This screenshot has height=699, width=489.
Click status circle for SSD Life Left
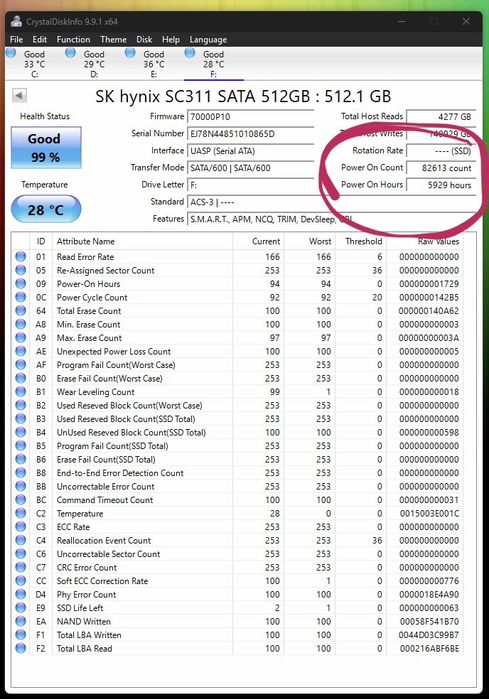21,608
